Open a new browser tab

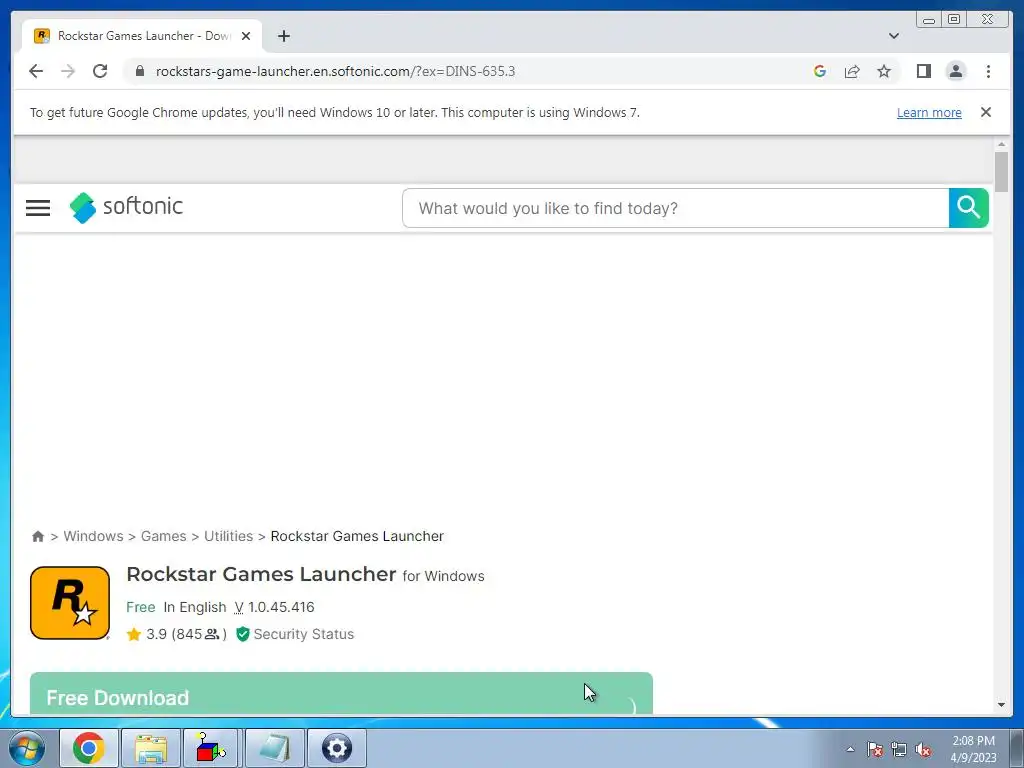(x=283, y=36)
